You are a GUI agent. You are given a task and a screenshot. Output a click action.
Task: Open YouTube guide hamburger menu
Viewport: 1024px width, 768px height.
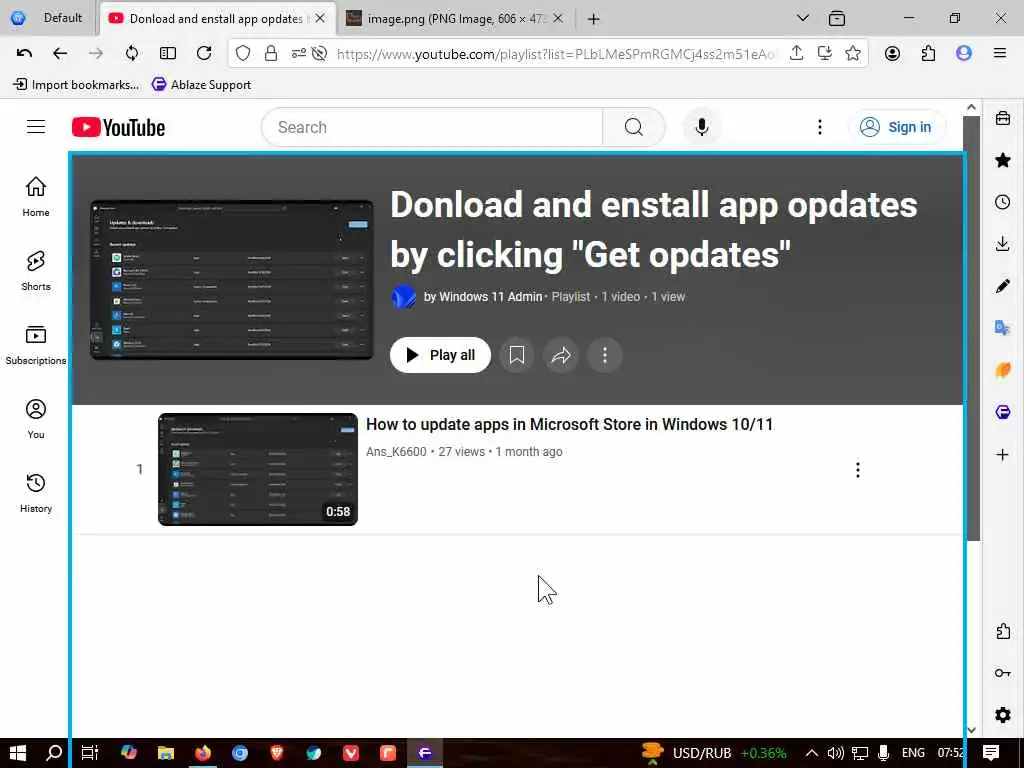coord(36,127)
